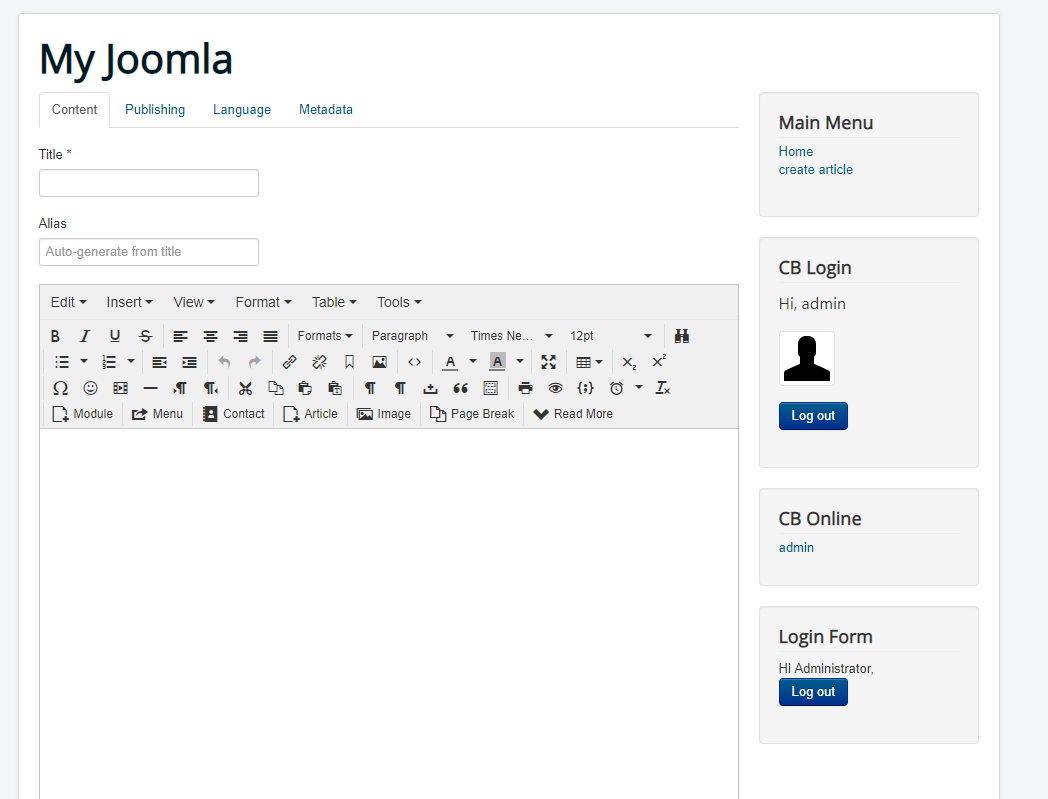Expand the numbered list style arrow
The width and height of the screenshot is (1048, 799).
(x=131, y=362)
